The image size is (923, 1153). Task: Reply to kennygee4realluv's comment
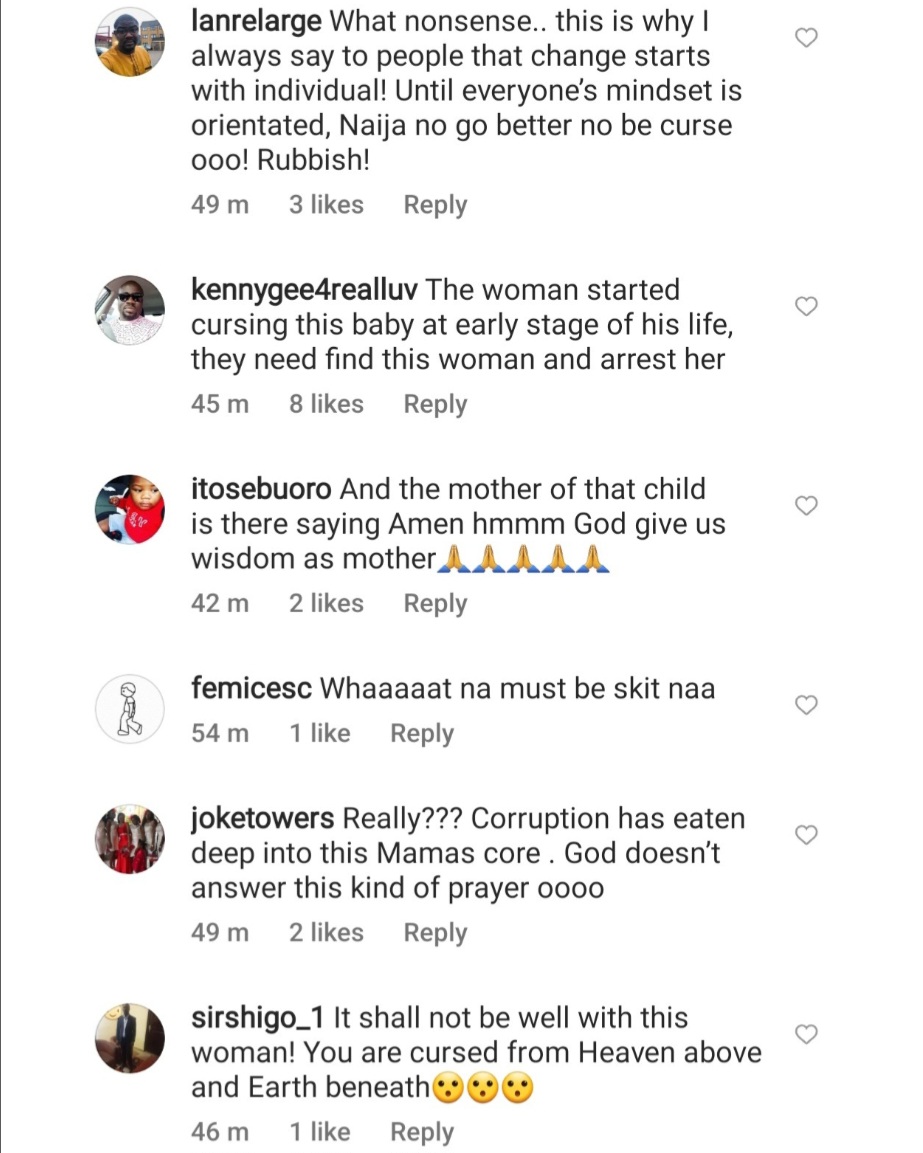(435, 404)
